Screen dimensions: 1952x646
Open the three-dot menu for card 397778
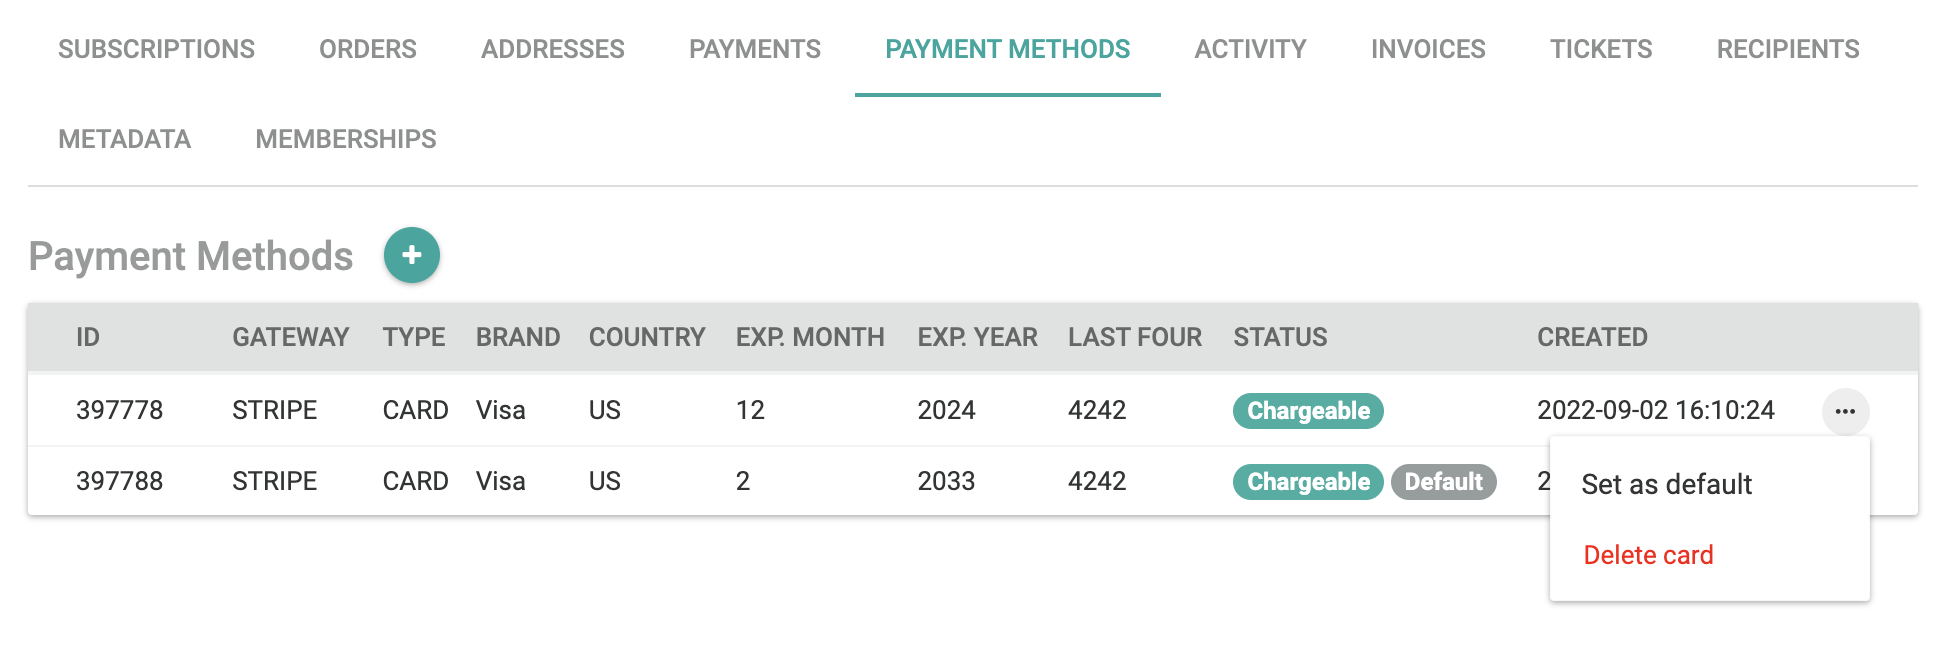(x=1845, y=411)
